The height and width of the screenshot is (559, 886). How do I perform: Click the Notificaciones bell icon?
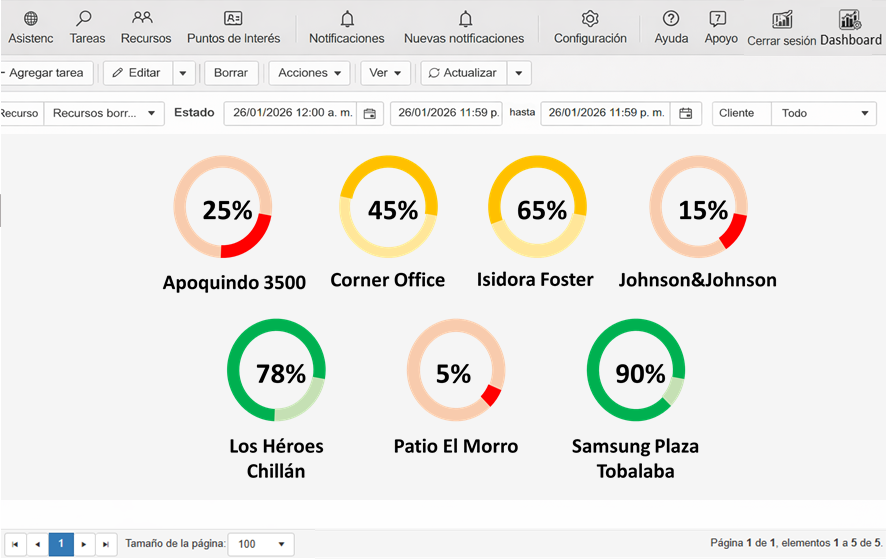[x=347, y=19]
